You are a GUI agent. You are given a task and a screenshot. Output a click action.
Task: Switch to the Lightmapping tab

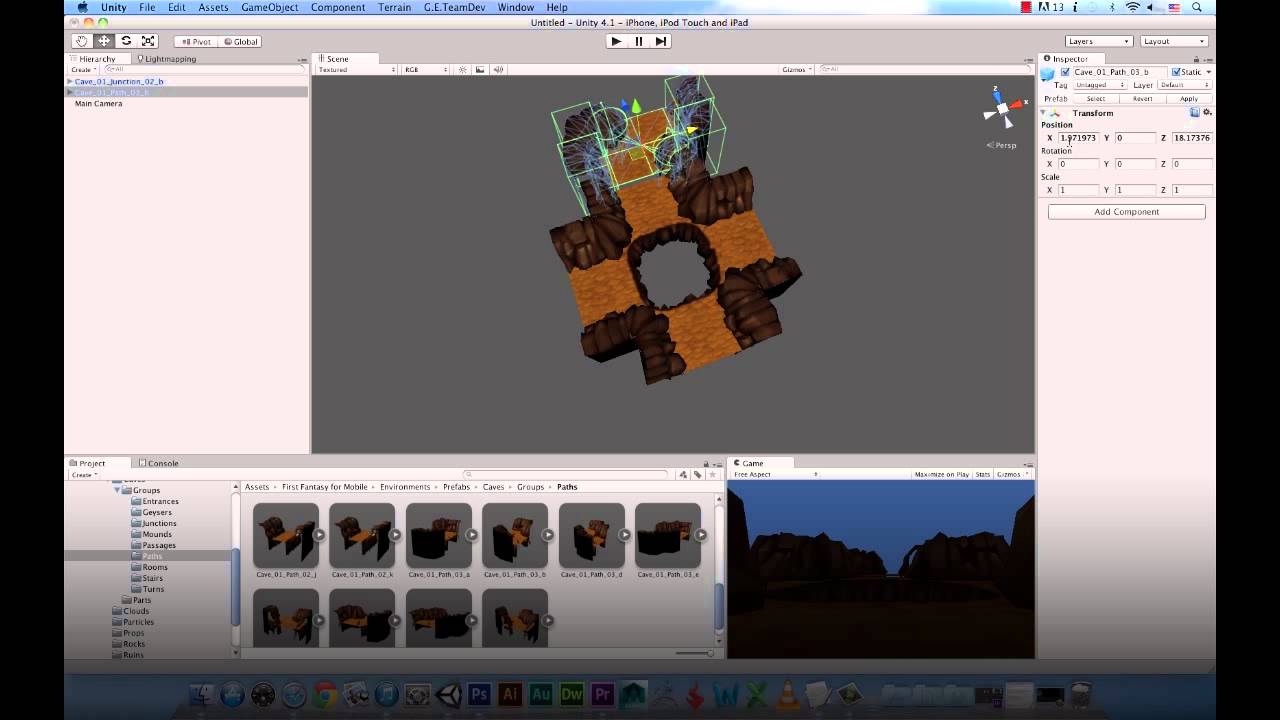click(x=166, y=59)
